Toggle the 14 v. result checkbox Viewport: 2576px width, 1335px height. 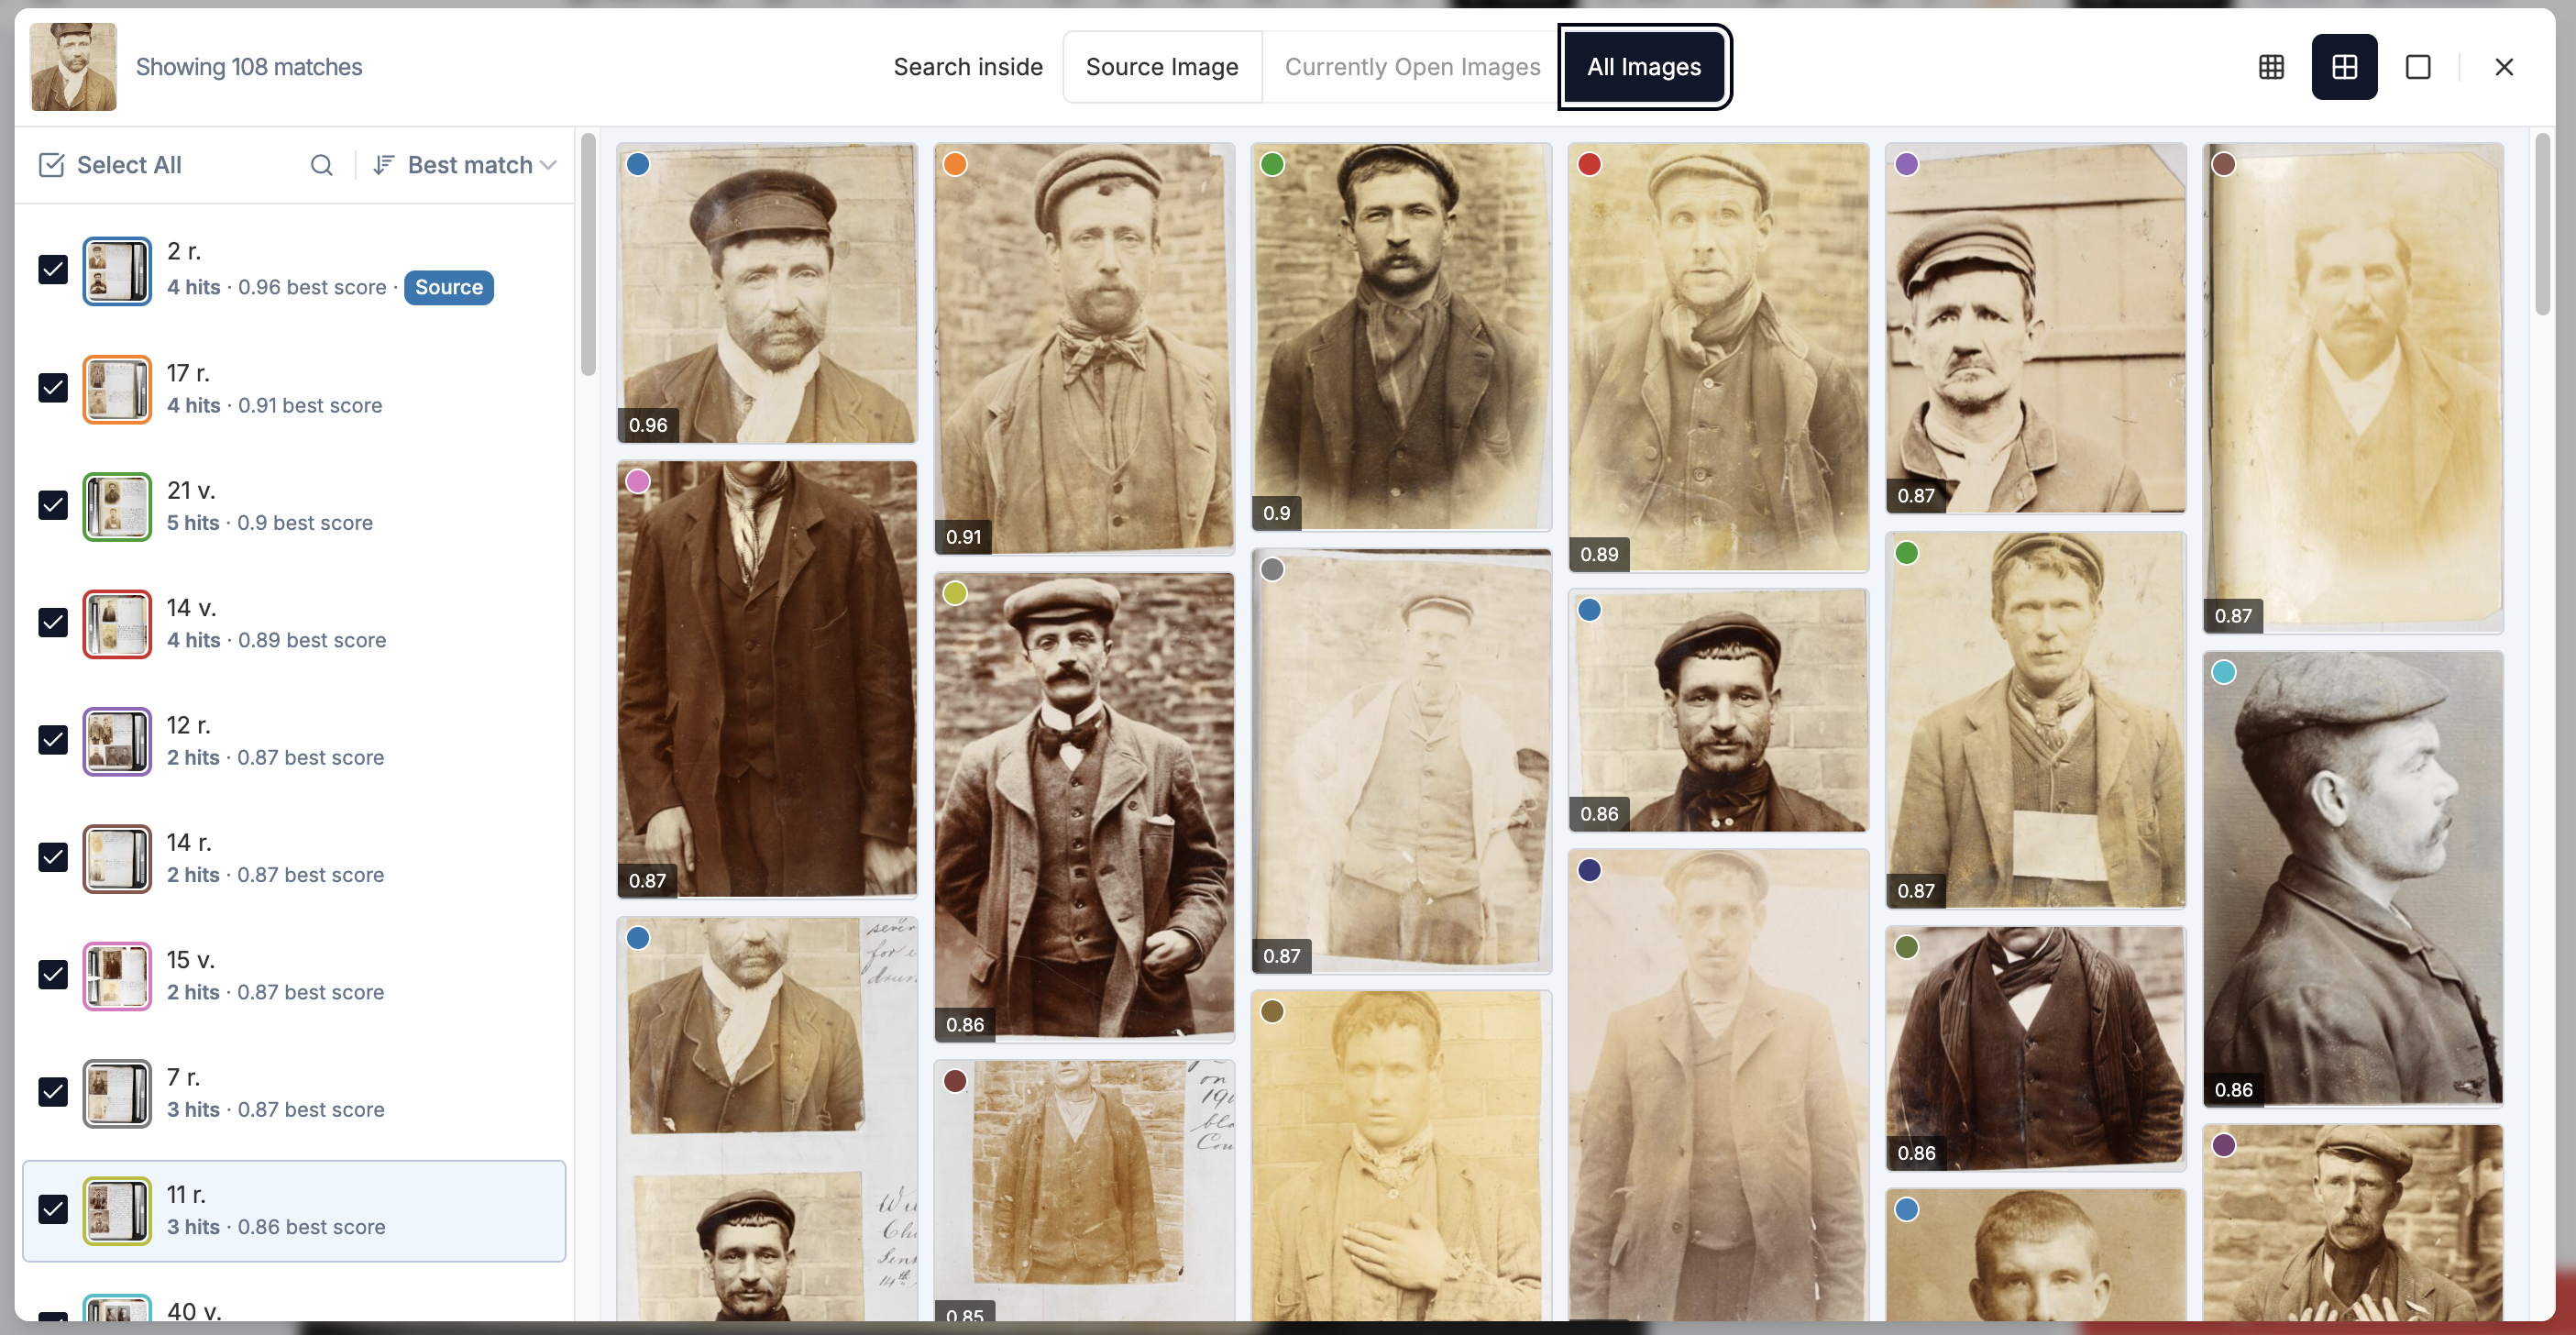pos(53,622)
